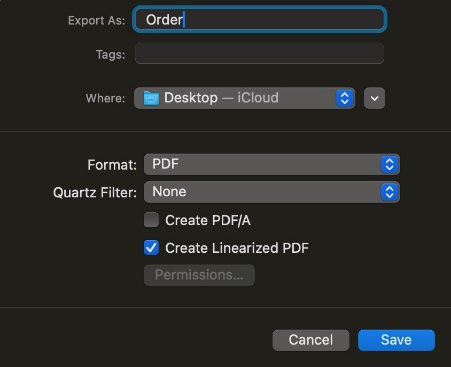Screen dimensions: 451x367
Task: Open the Quartz Filter popup showing None
Action: pos(272,192)
